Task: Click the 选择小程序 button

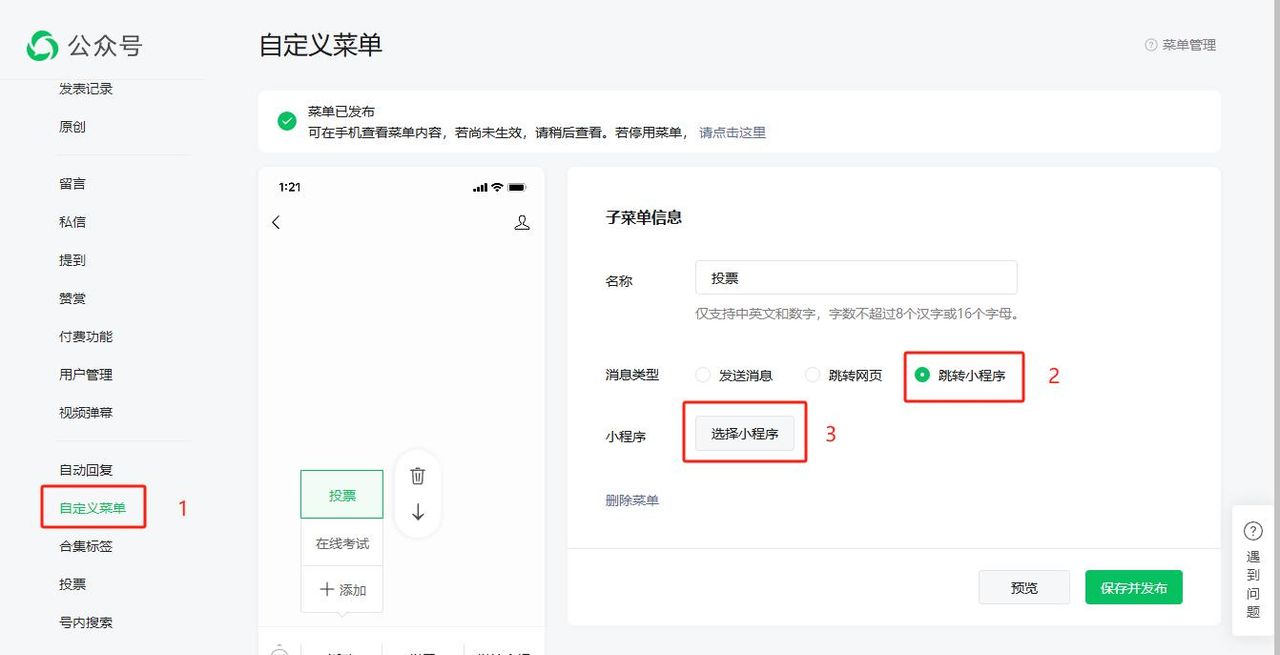Action: coord(744,432)
